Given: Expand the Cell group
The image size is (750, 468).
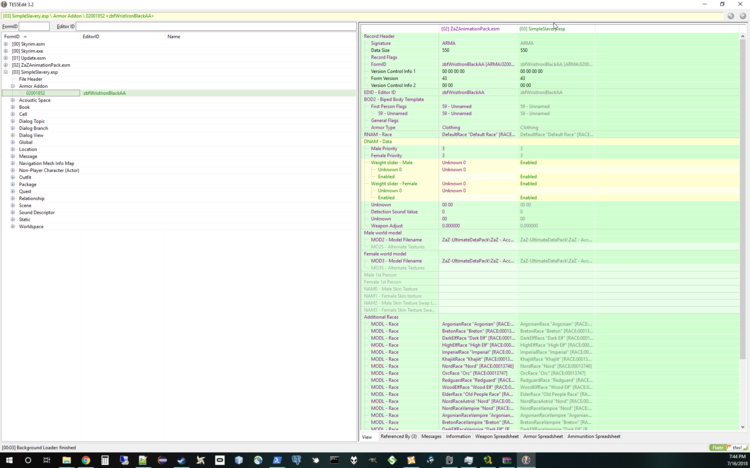Looking at the screenshot, I should pos(13,114).
